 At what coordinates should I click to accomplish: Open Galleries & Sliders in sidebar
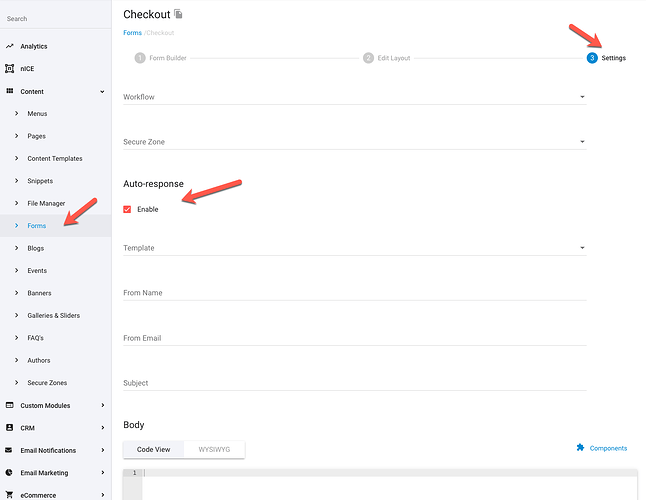click(x=54, y=315)
